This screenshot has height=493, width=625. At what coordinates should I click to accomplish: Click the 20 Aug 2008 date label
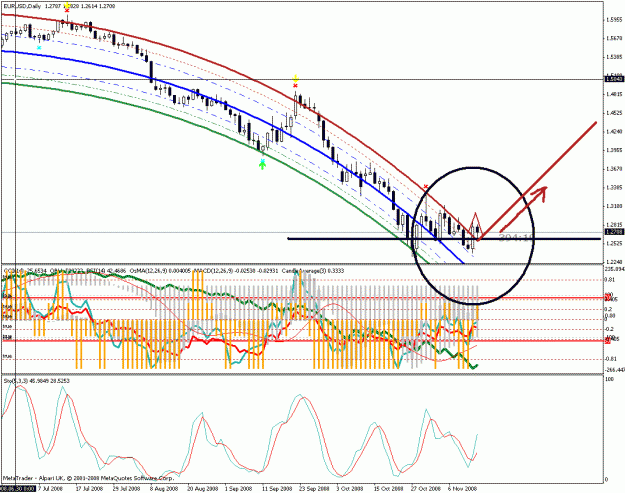click(x=203, y=489)
